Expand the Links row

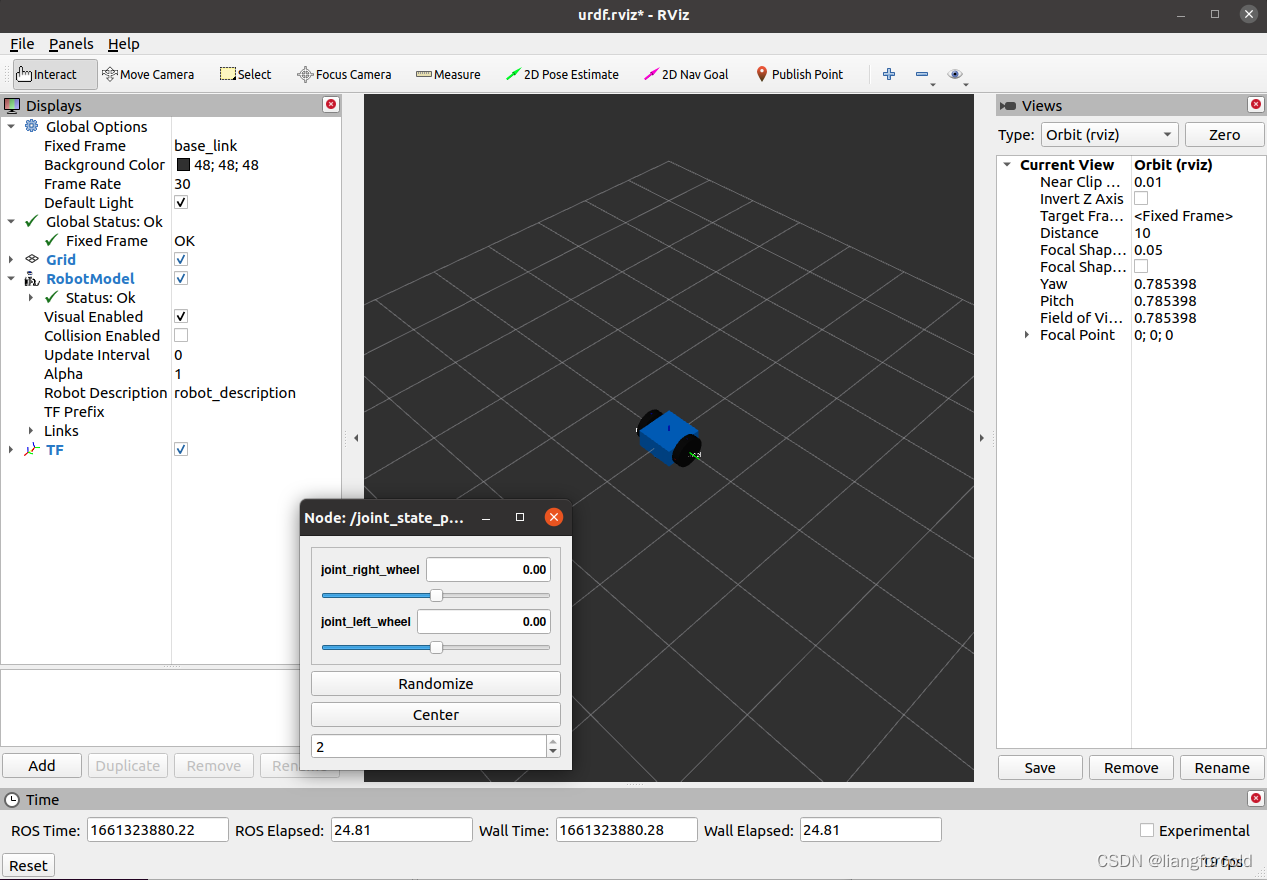pos(31,430)
